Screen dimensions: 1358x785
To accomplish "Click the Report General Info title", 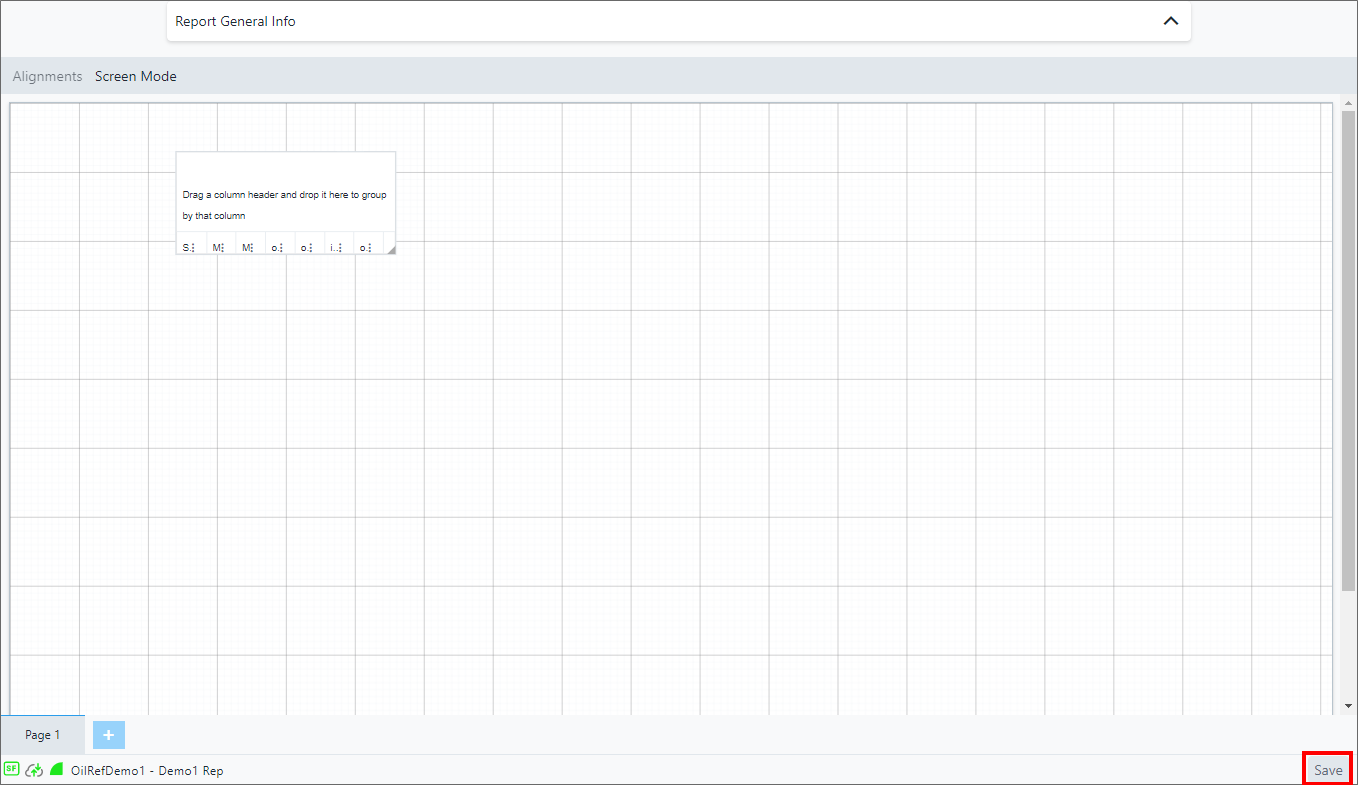I will (x=236, y=21).
